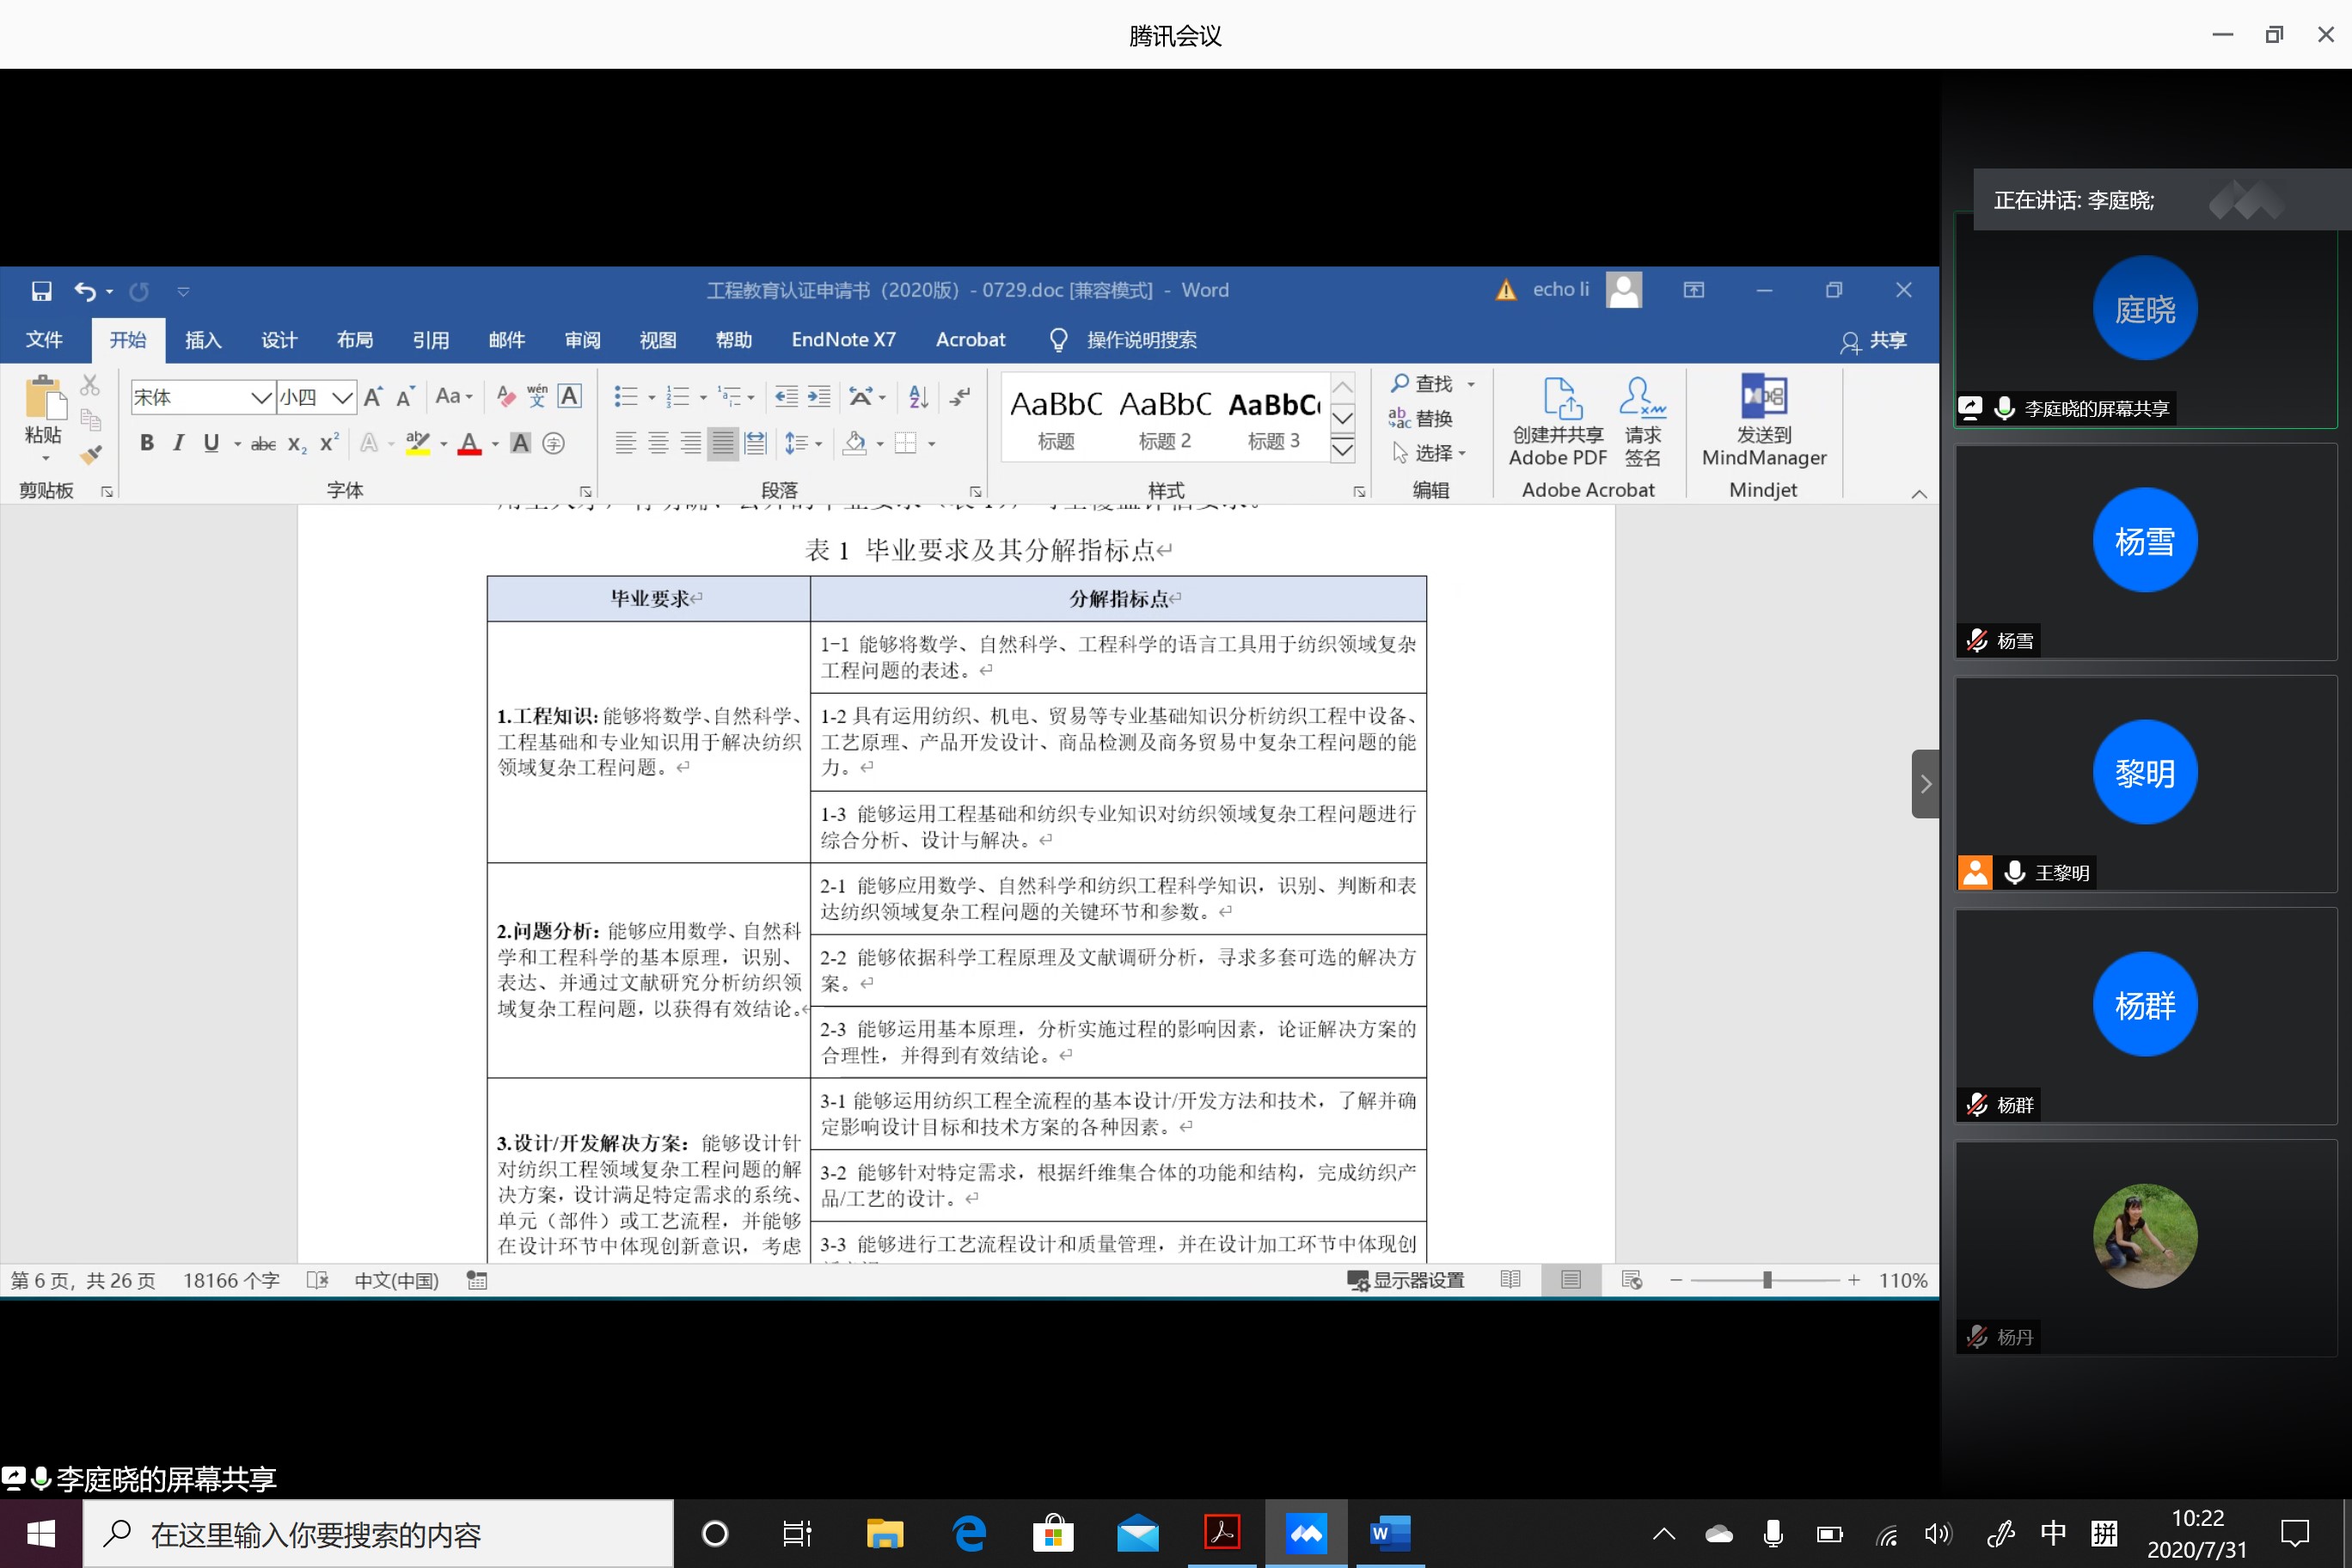Open the 插入 ribbon tab
Viewport: 2352px width, 1568px height.
pyautogui.click(x=203, y=340)
